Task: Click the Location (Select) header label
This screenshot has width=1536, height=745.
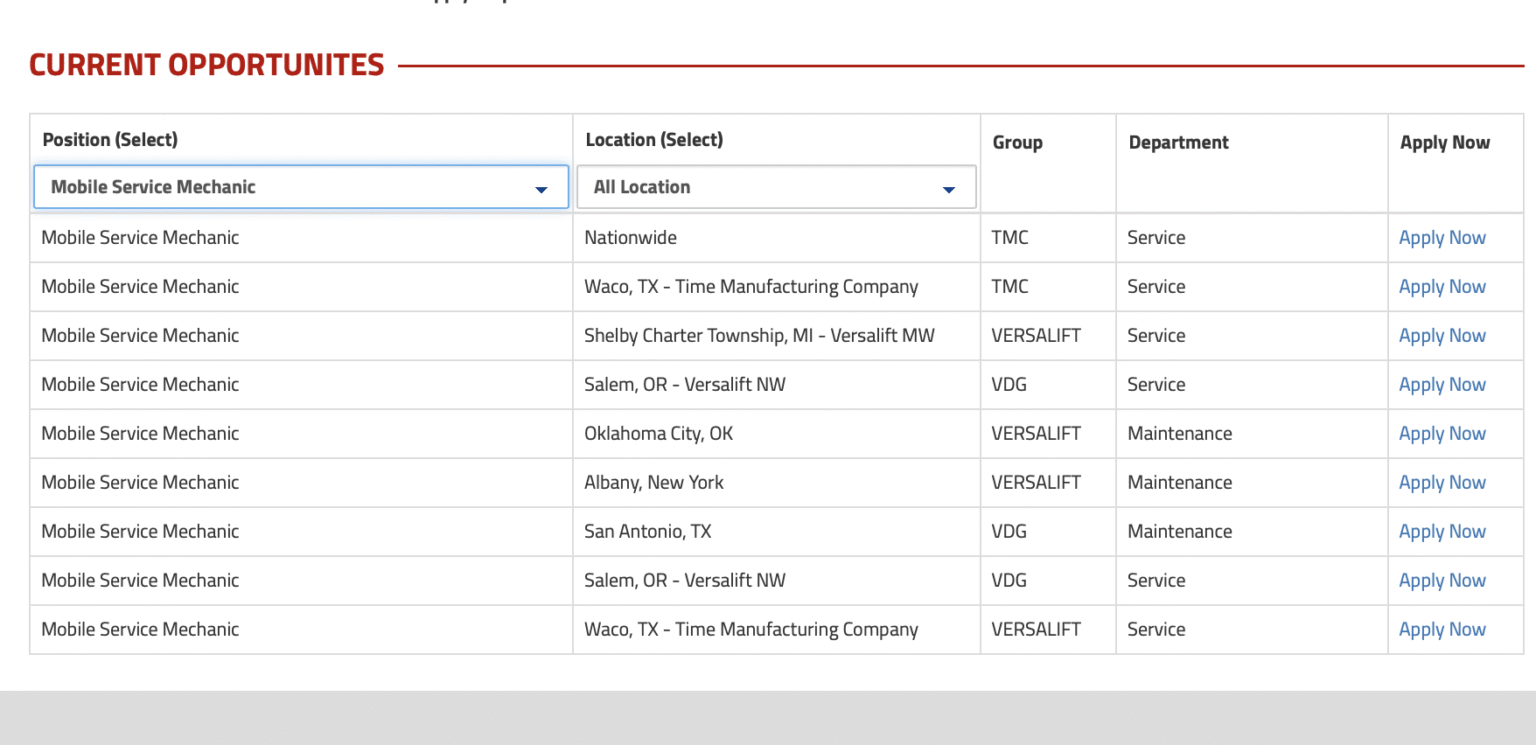Action: click(x=654, y=140)
